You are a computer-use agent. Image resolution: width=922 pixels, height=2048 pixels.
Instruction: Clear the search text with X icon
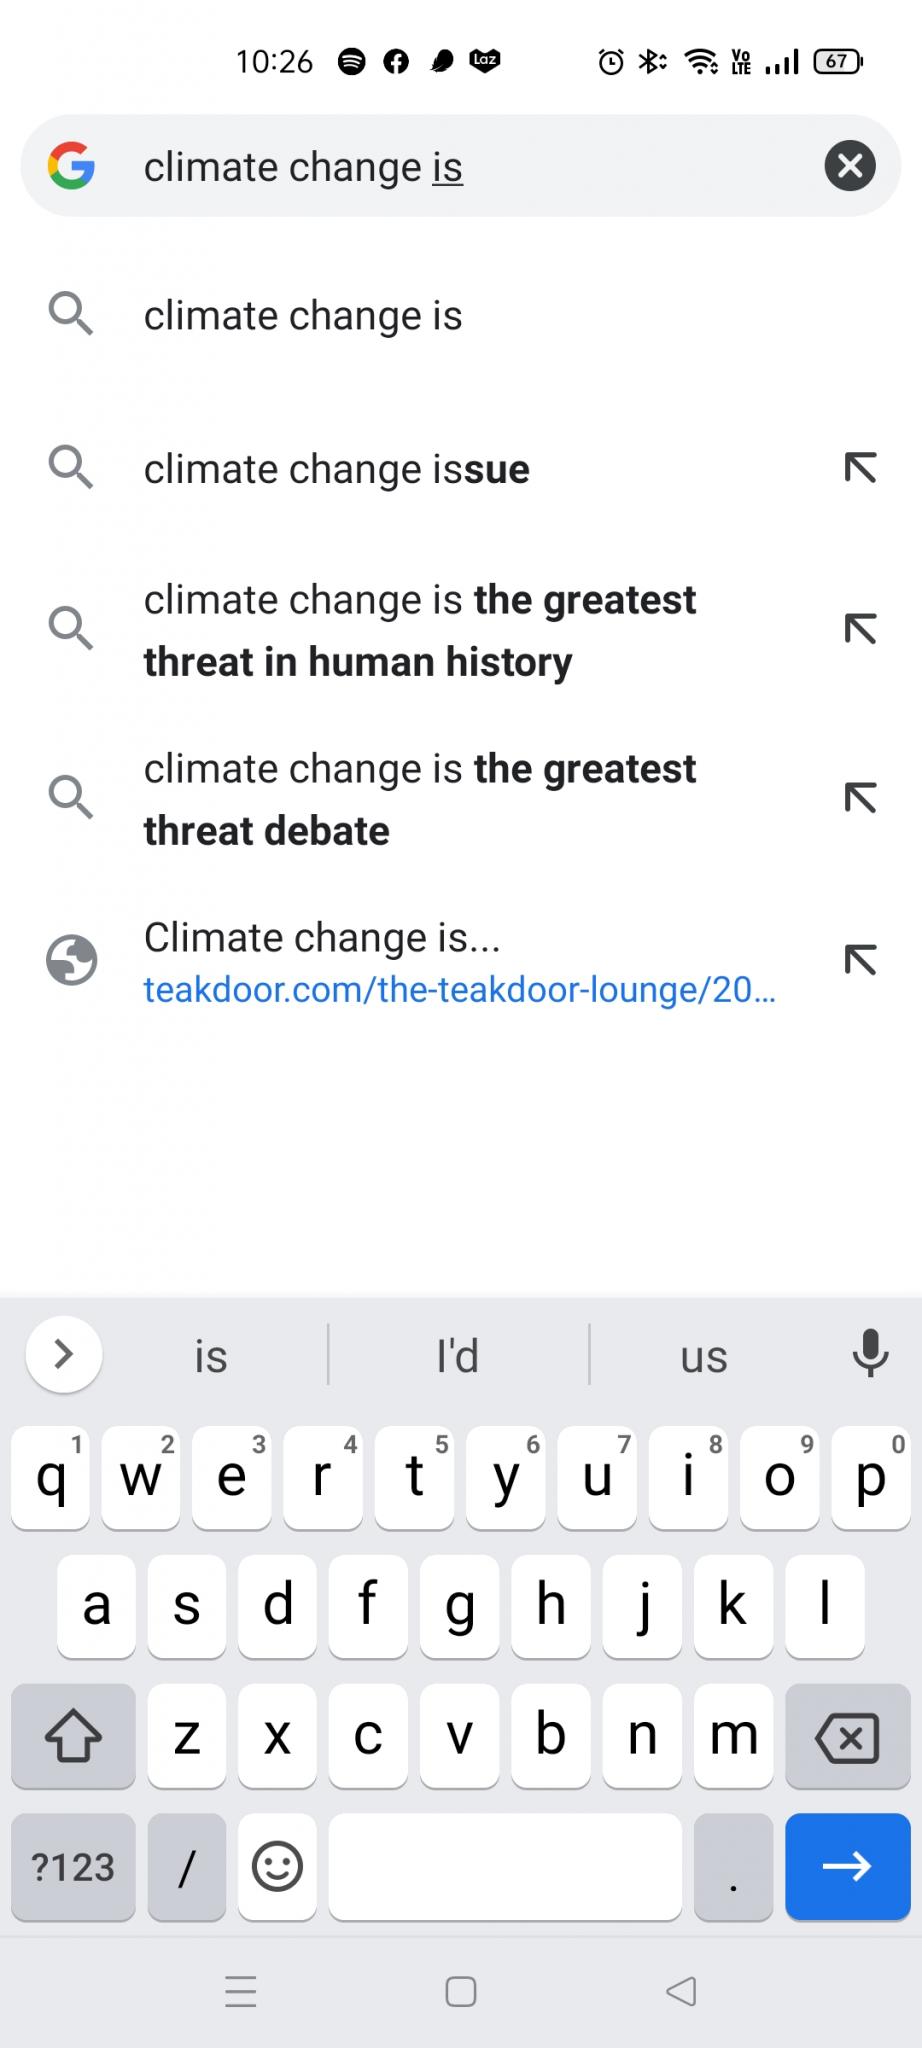(x=850, y=166)
